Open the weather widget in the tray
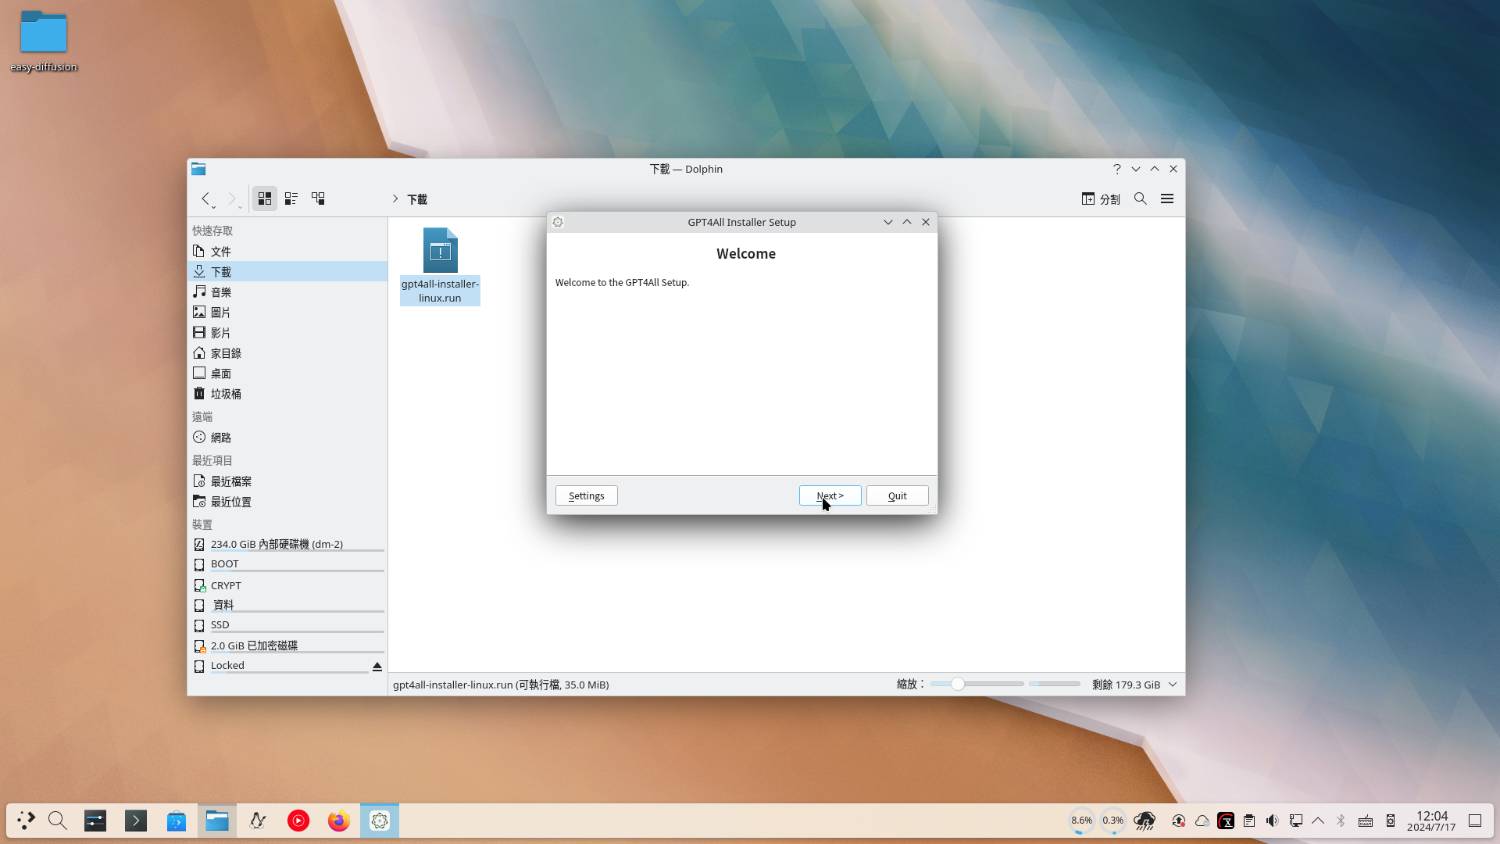Screen dimensions: 1500x844 point(1145,821)
